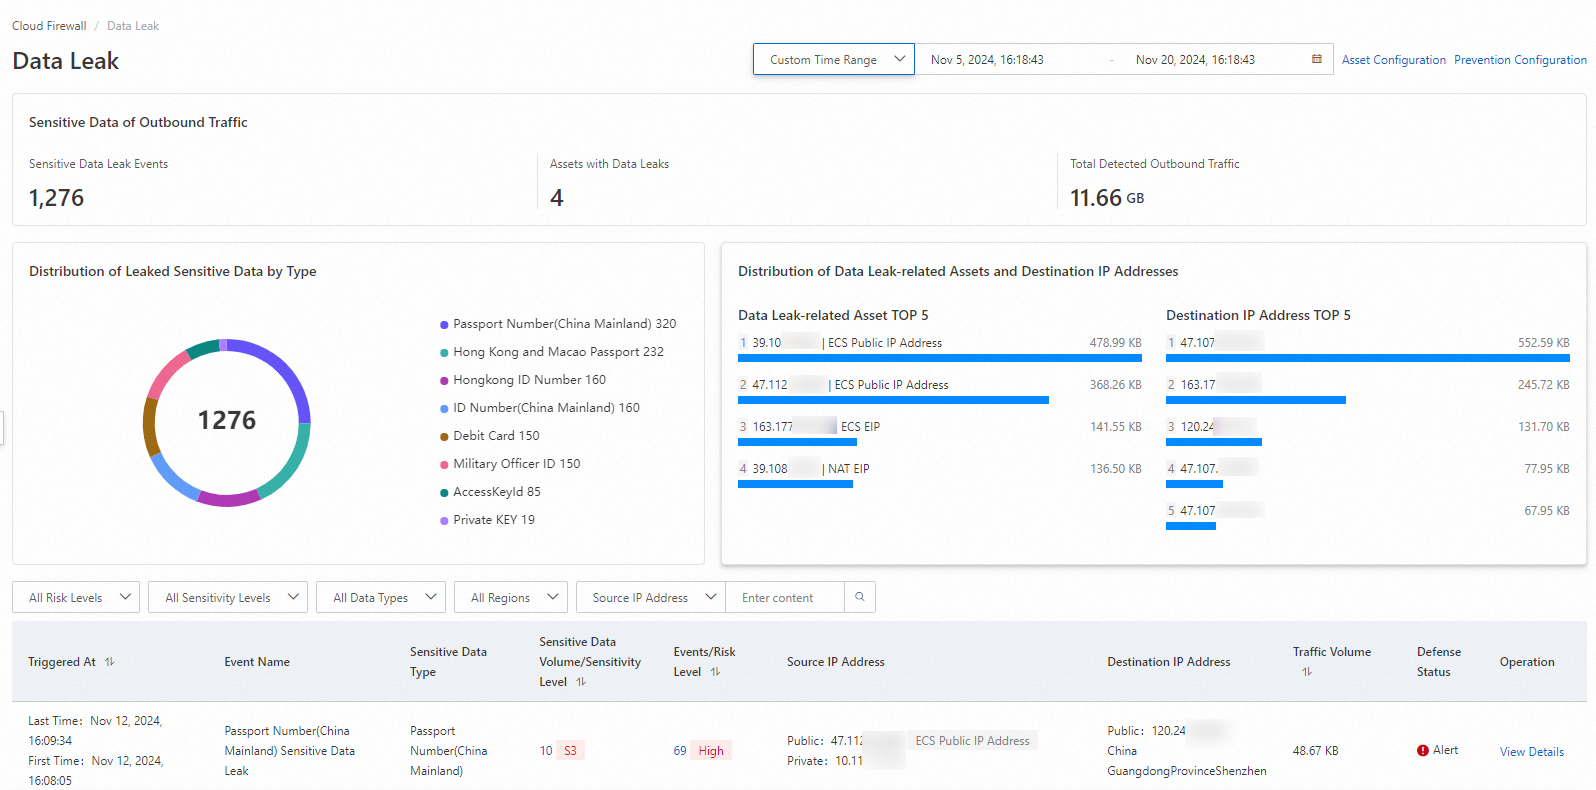The width and height of the screenshot is (1596, 790).
Task: Click Data Leak breadcrumb item
Action: point(133,26)
